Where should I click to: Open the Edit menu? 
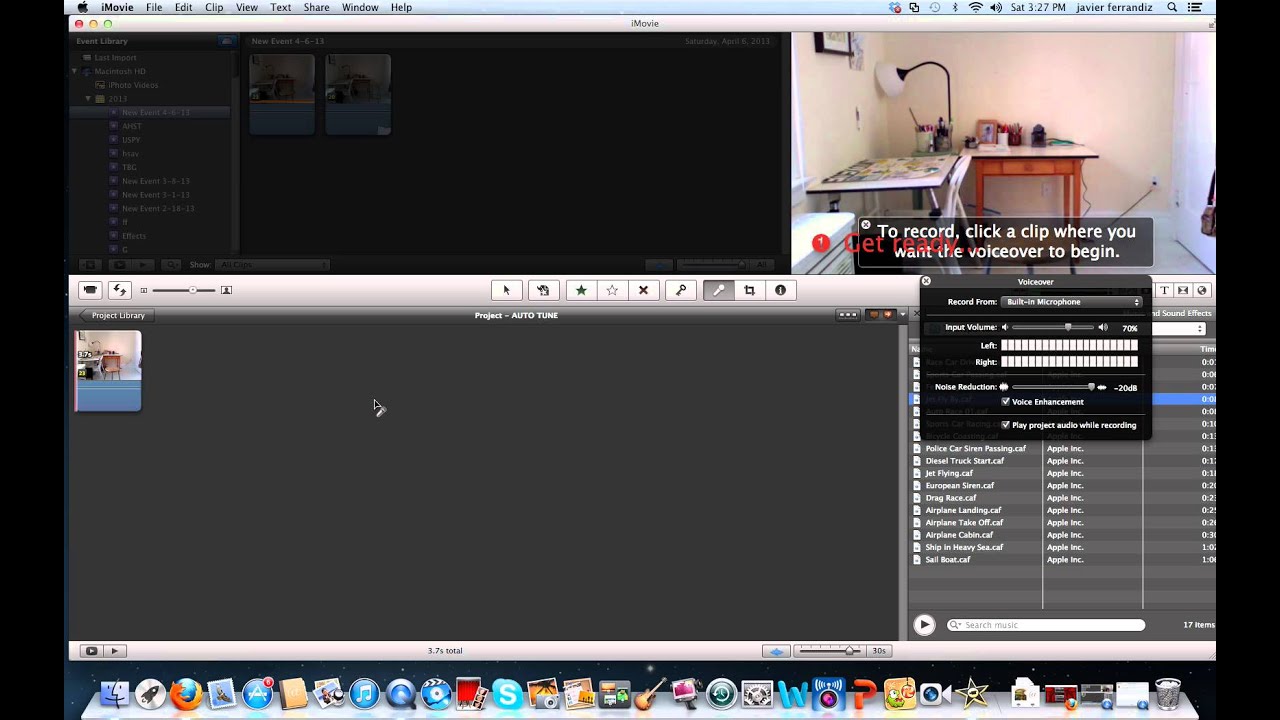[183, 7]
